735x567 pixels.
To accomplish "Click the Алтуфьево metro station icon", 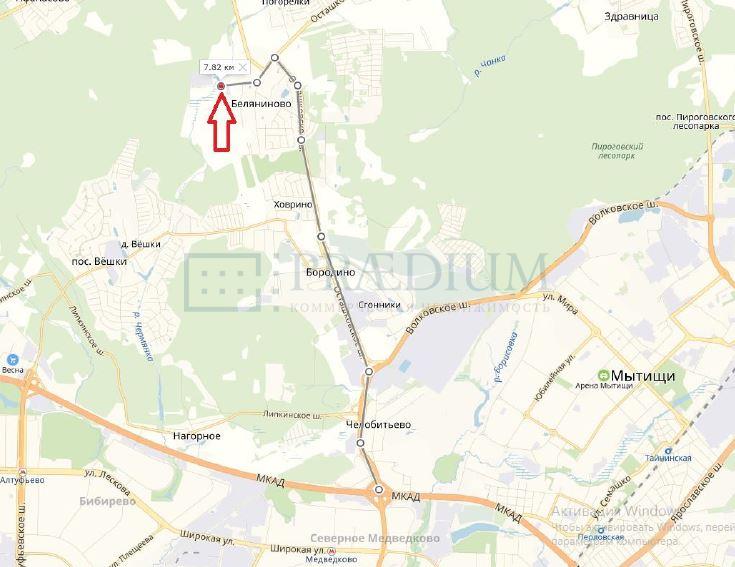I will point(22,472).
